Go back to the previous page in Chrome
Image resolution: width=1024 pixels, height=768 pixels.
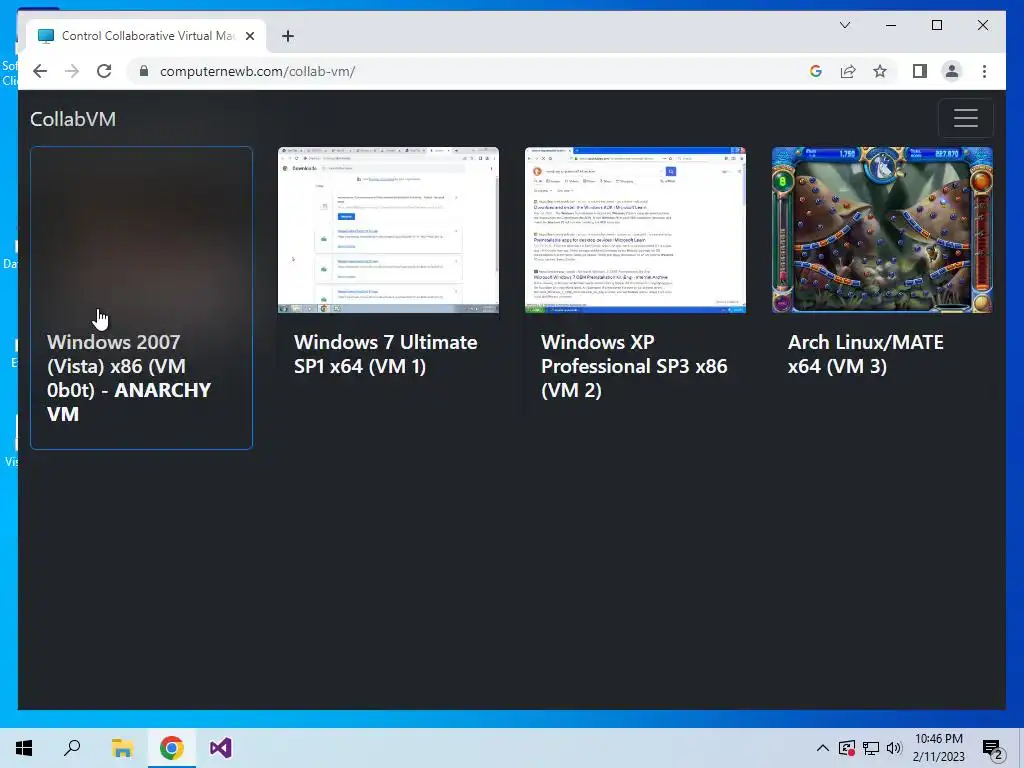(x=40, y=71)
